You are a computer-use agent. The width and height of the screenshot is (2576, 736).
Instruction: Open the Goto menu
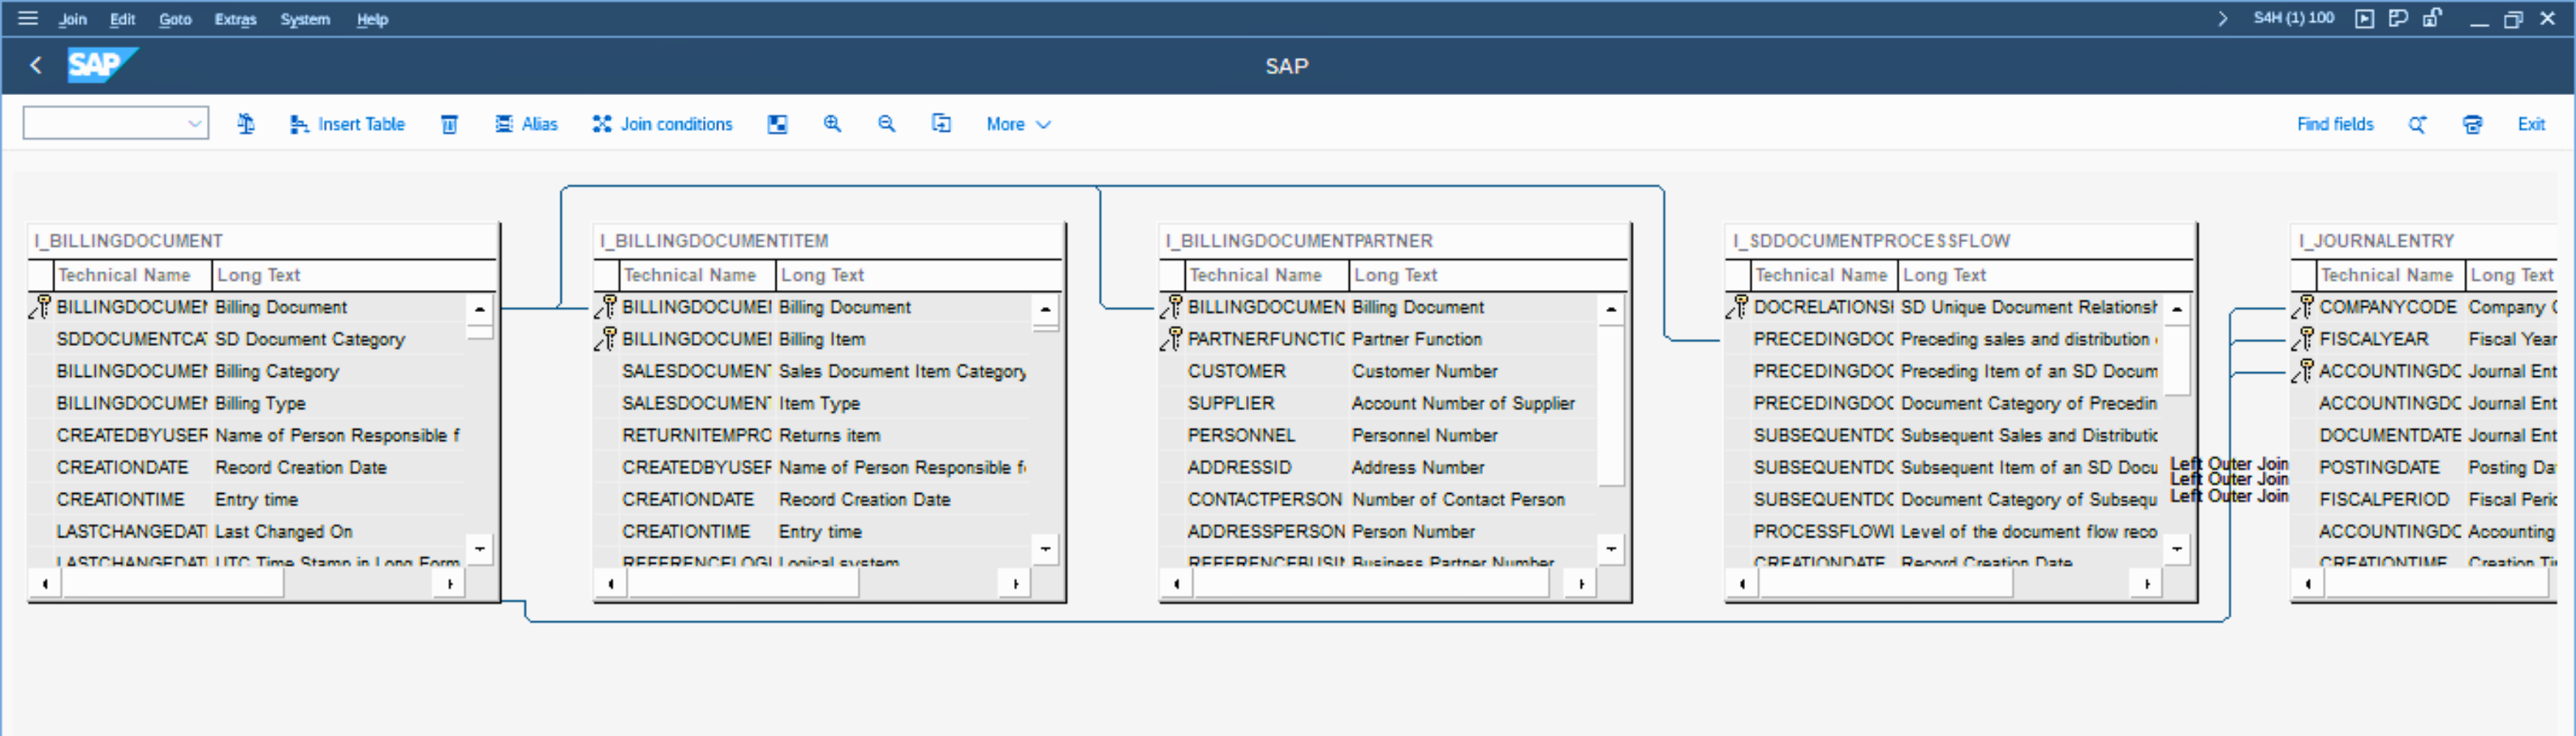pyautogui.click(x=175, y=19)
